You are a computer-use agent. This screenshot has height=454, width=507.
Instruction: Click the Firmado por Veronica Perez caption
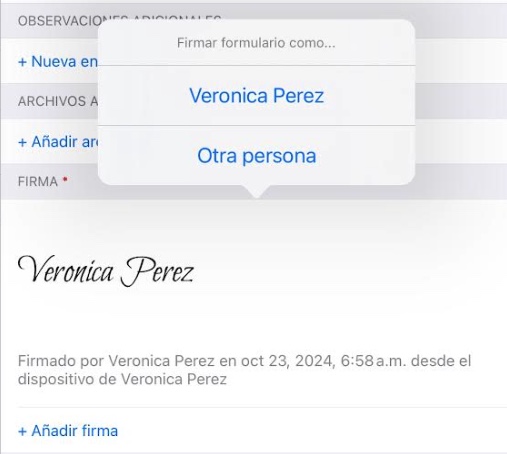pyautogui.click(x=116, y=361)
